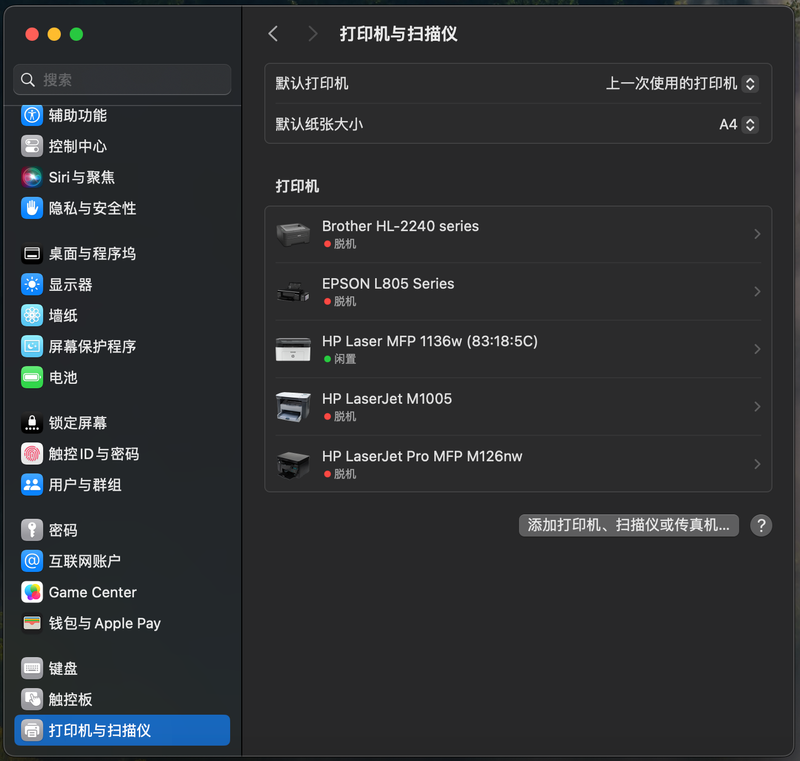Viewport: 800px width, 761px height.
Task: Click the Brother HL-2240 printer icon
Action: (293, 234)
